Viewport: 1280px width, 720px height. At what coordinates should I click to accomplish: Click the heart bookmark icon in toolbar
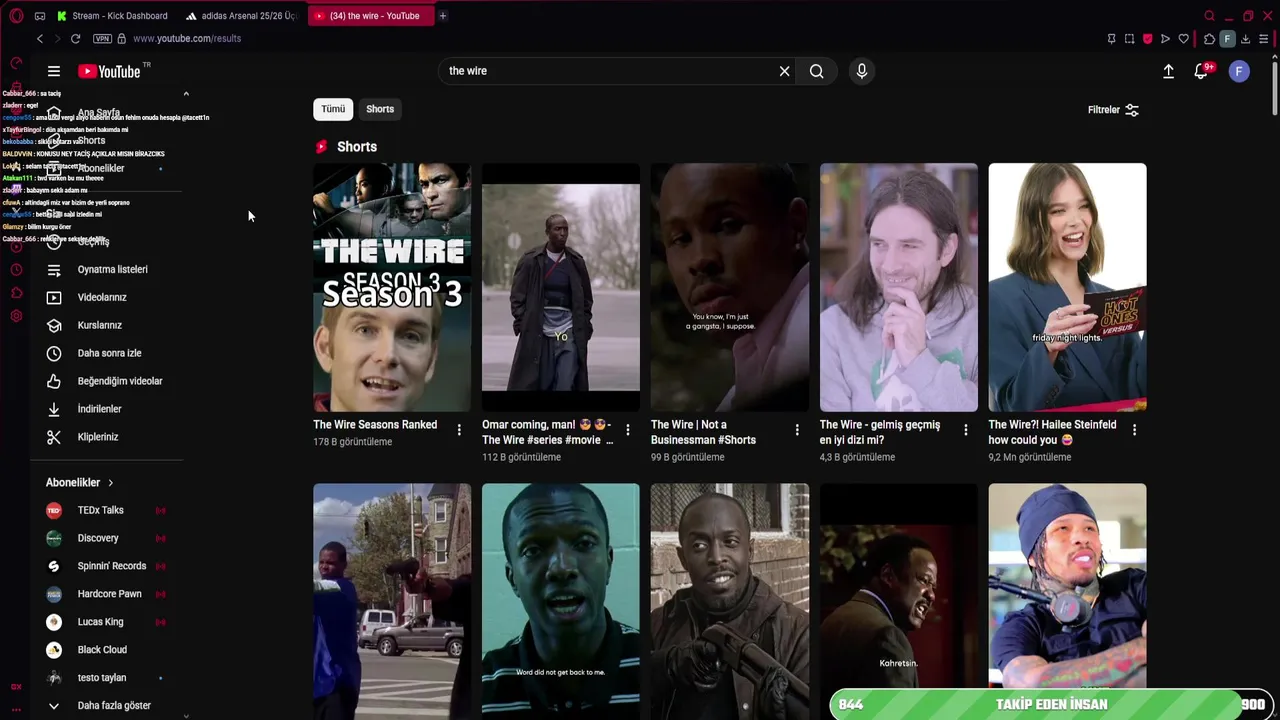click(1183, 39)
